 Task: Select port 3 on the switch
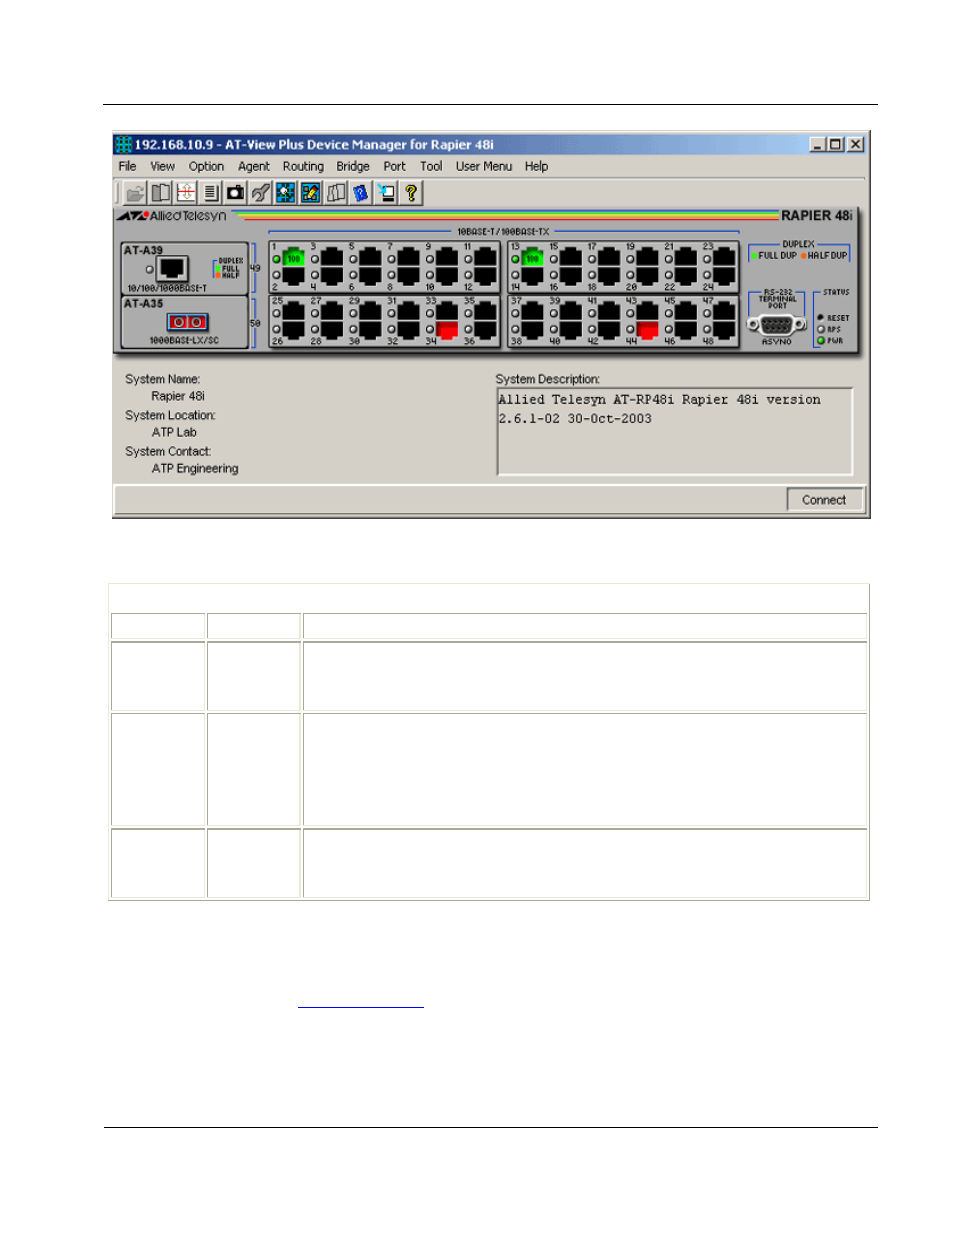pyautogui.click(x=331, y=258)
